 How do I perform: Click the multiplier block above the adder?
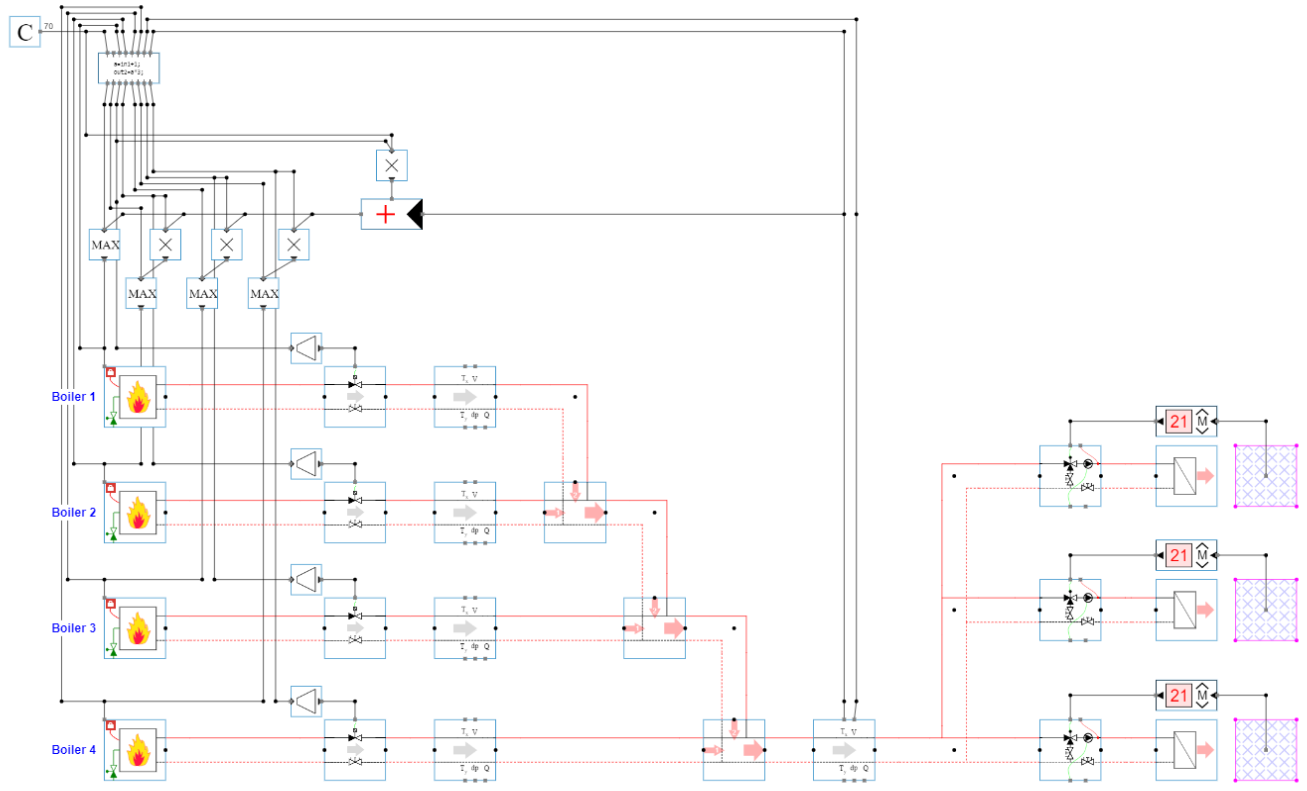[x=391, y=165]
